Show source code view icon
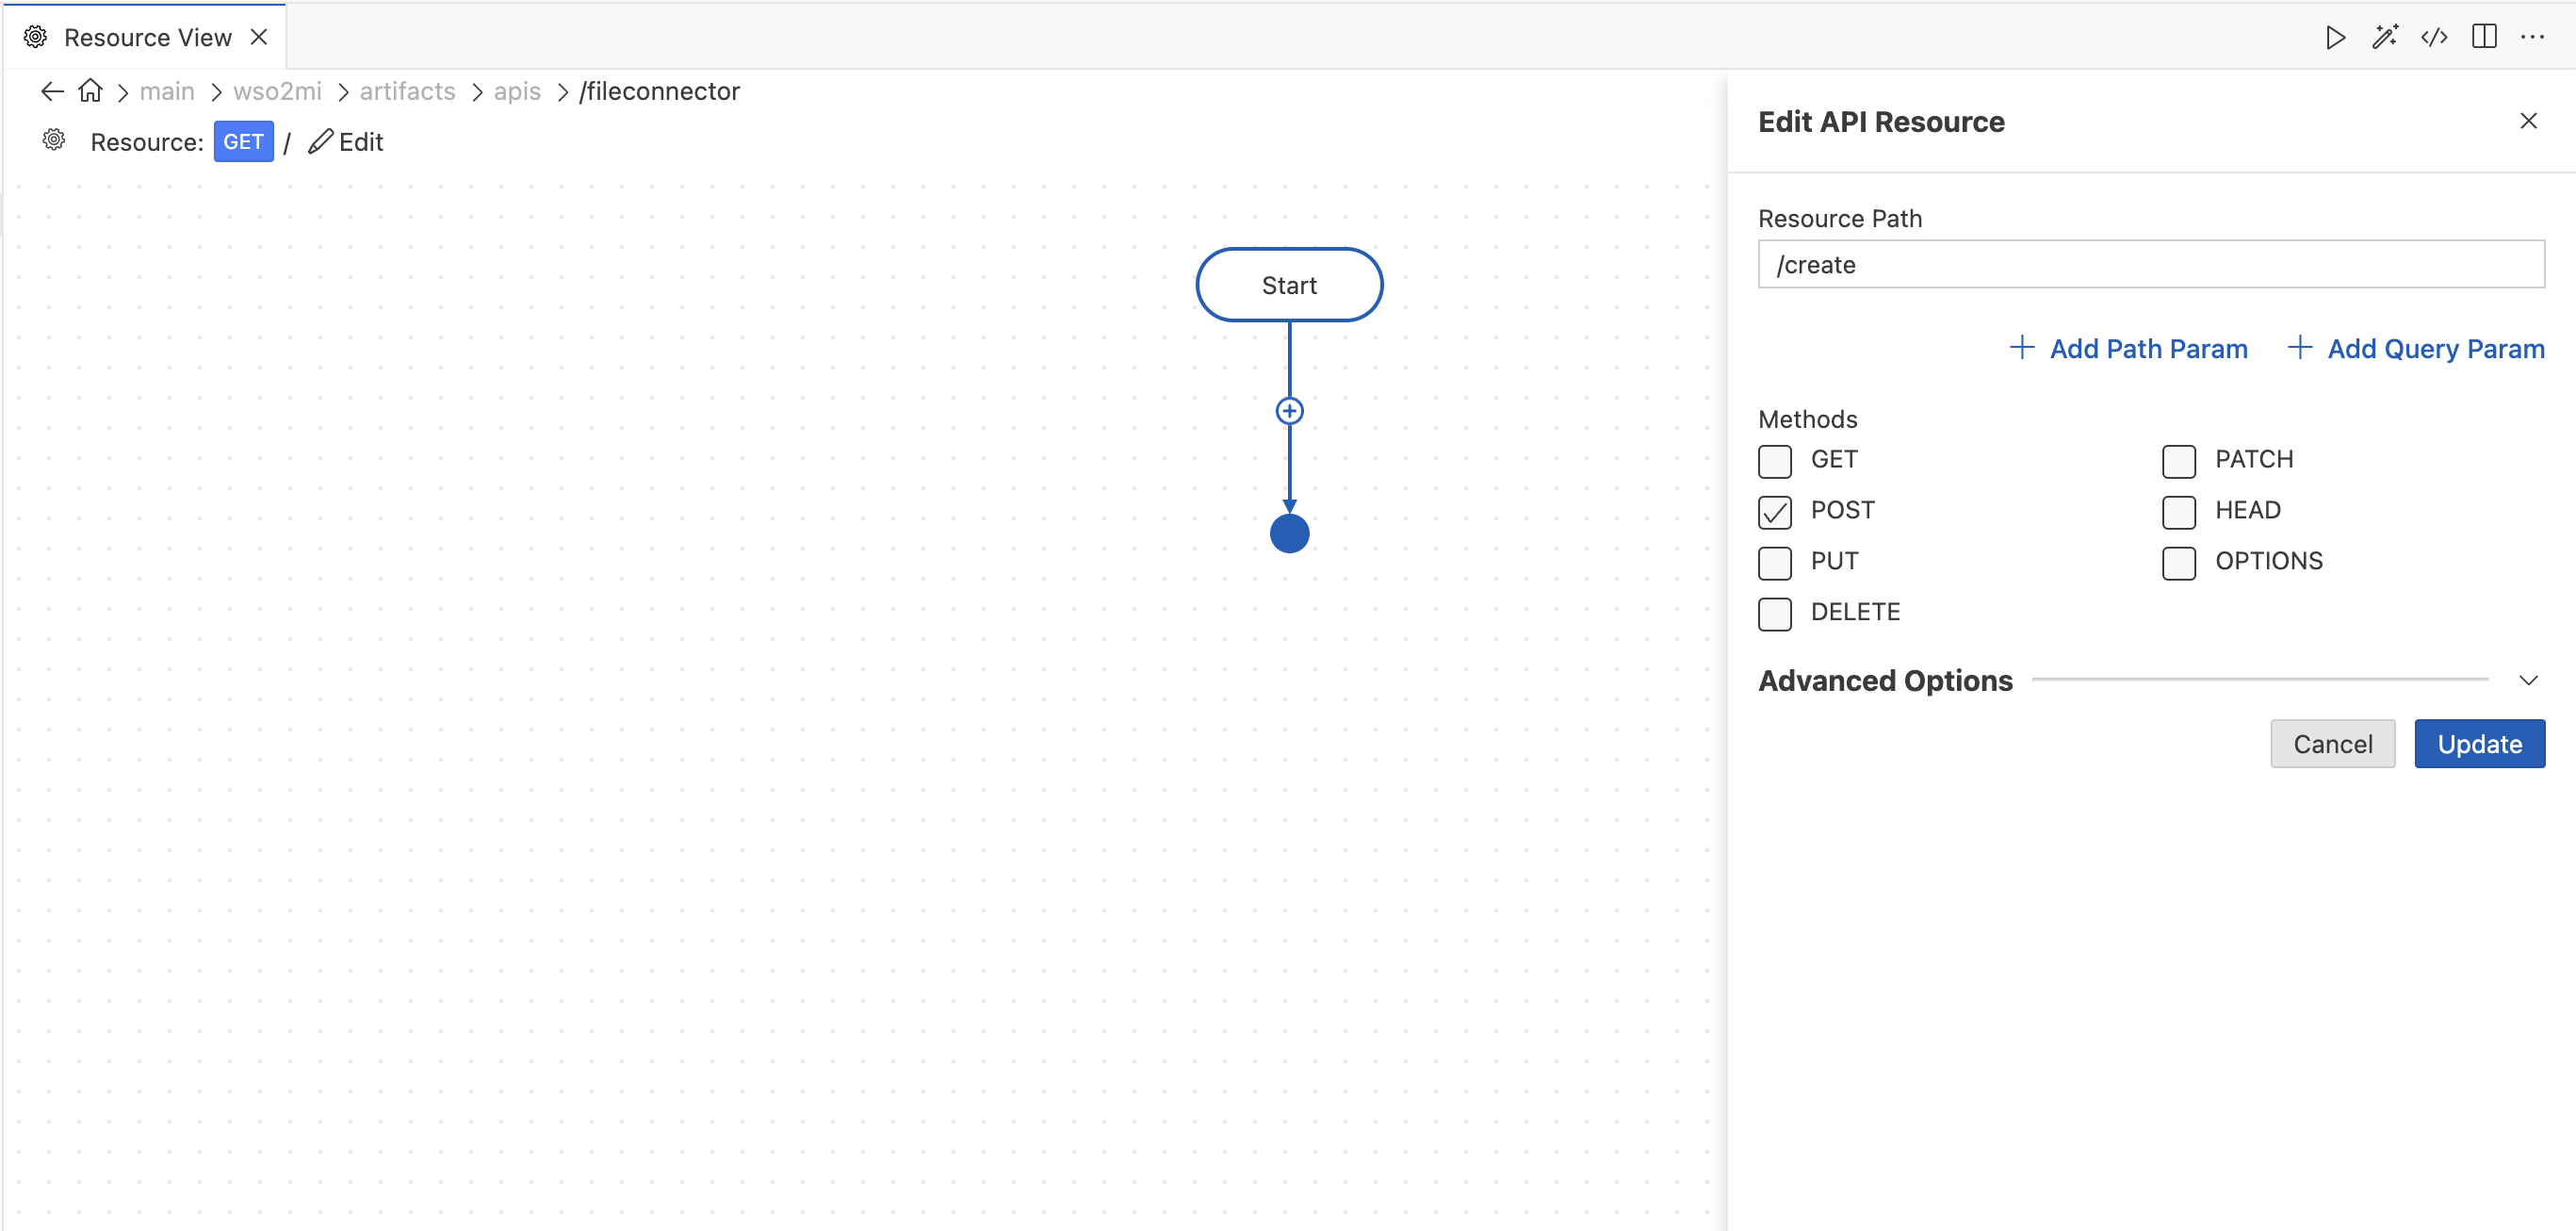Screen dimensions: 2576x1231 tap(2434, 38)
